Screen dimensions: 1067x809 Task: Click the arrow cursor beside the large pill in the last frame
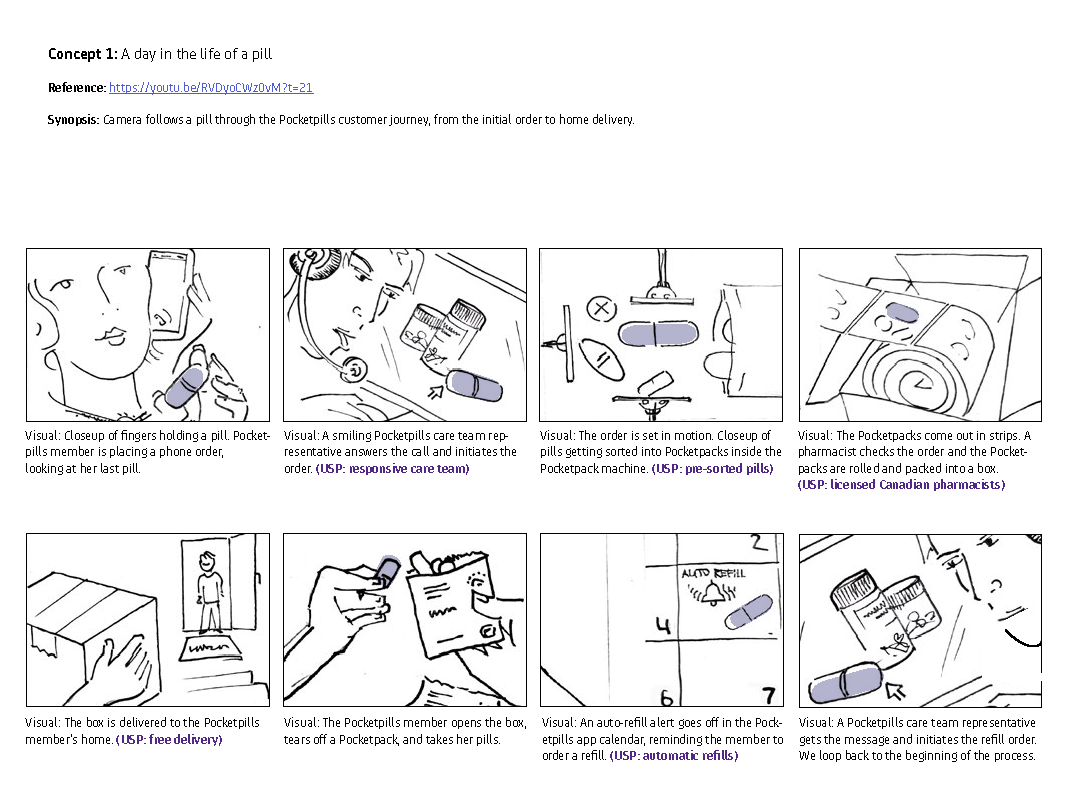[896, 691]
